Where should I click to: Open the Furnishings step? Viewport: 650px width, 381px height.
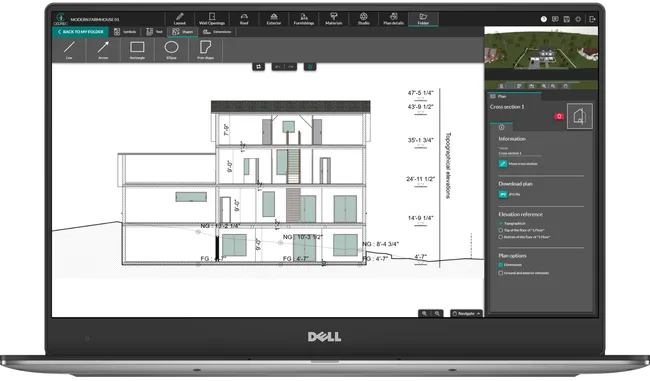(x=304, y=19)
